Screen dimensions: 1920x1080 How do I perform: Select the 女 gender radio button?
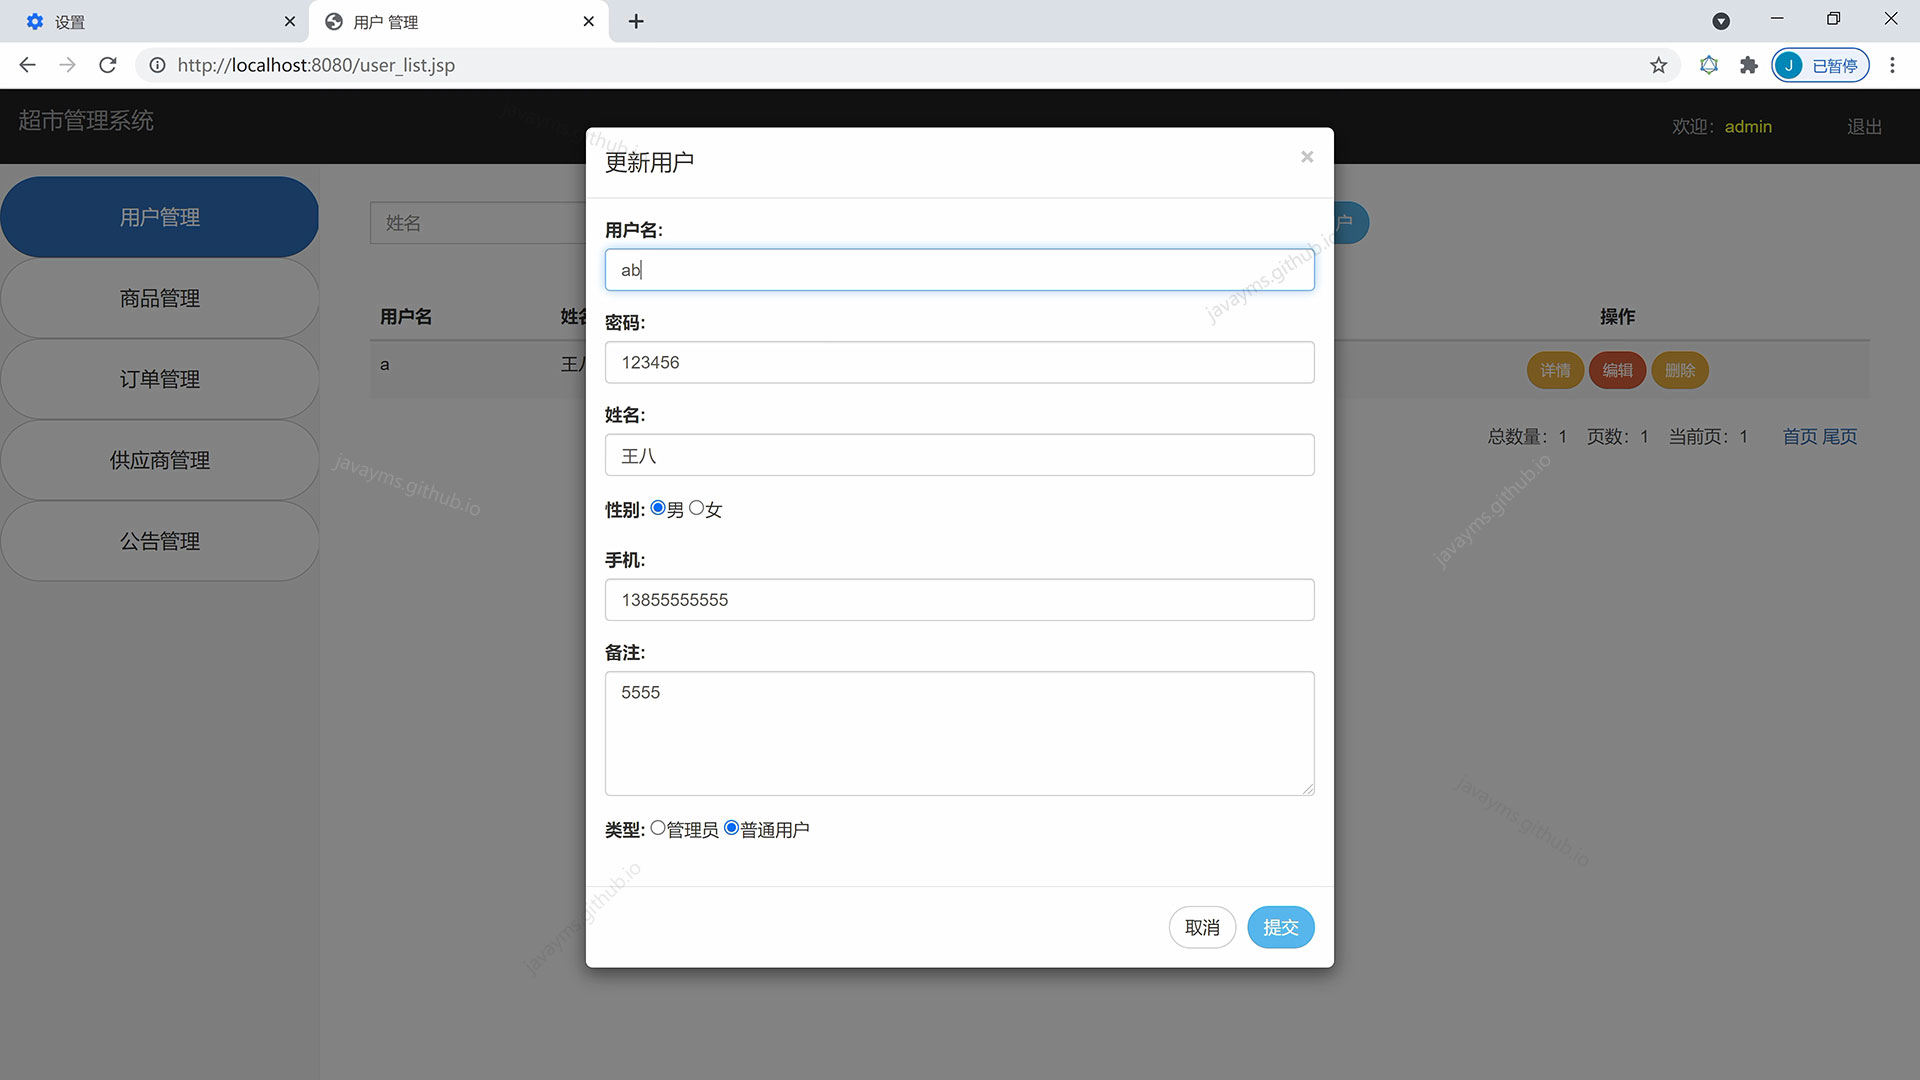point(697,508)
